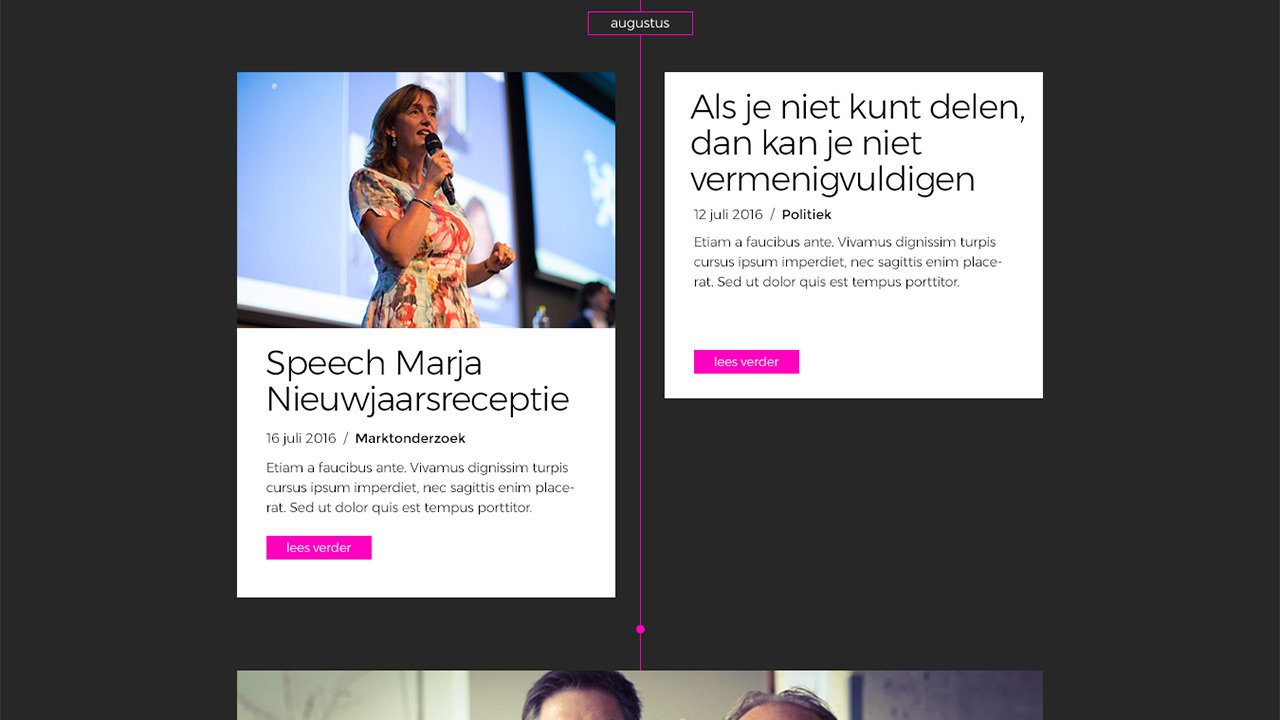This screenshot has height=720, width=1280.
Task: Open the article about delen and vermenigvuldigen
Action: (858, 143)
